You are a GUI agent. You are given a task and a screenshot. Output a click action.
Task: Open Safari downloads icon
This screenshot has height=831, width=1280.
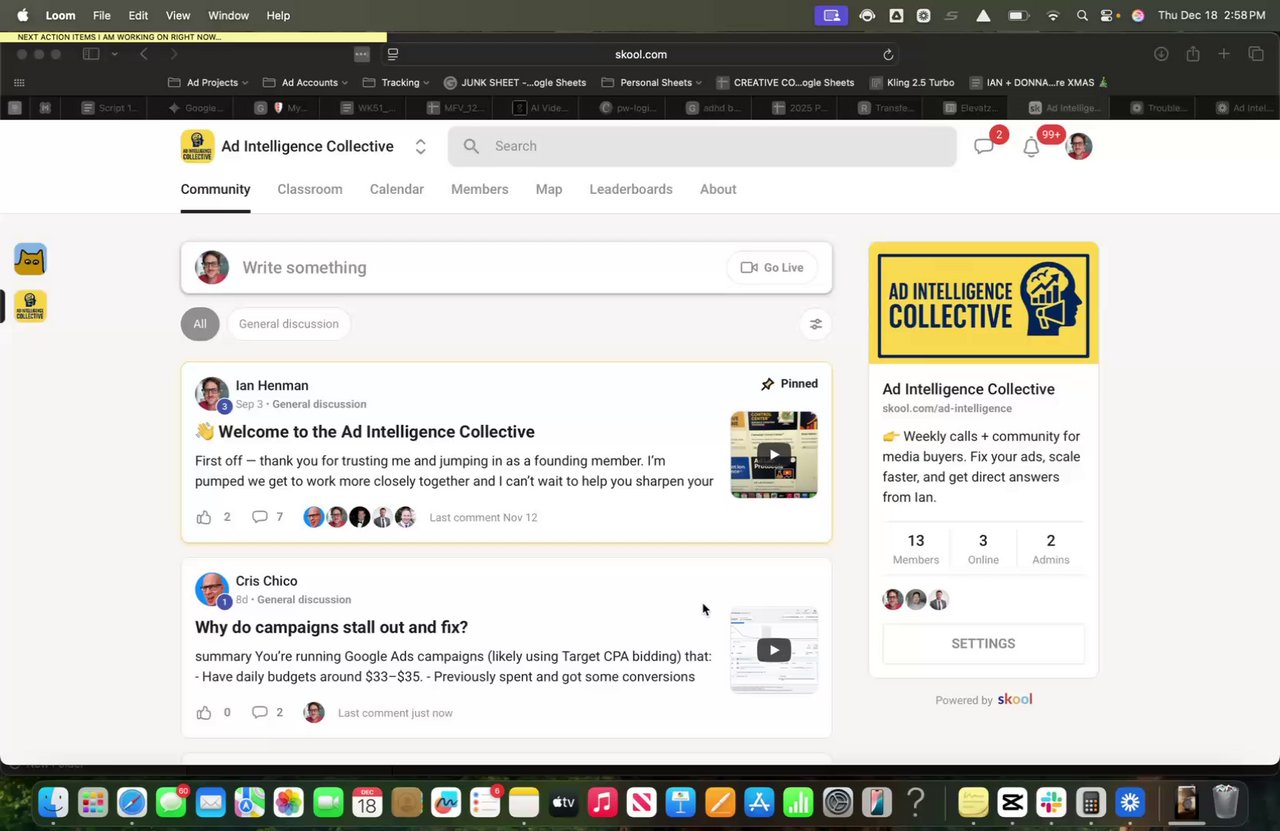point(1161,54)
